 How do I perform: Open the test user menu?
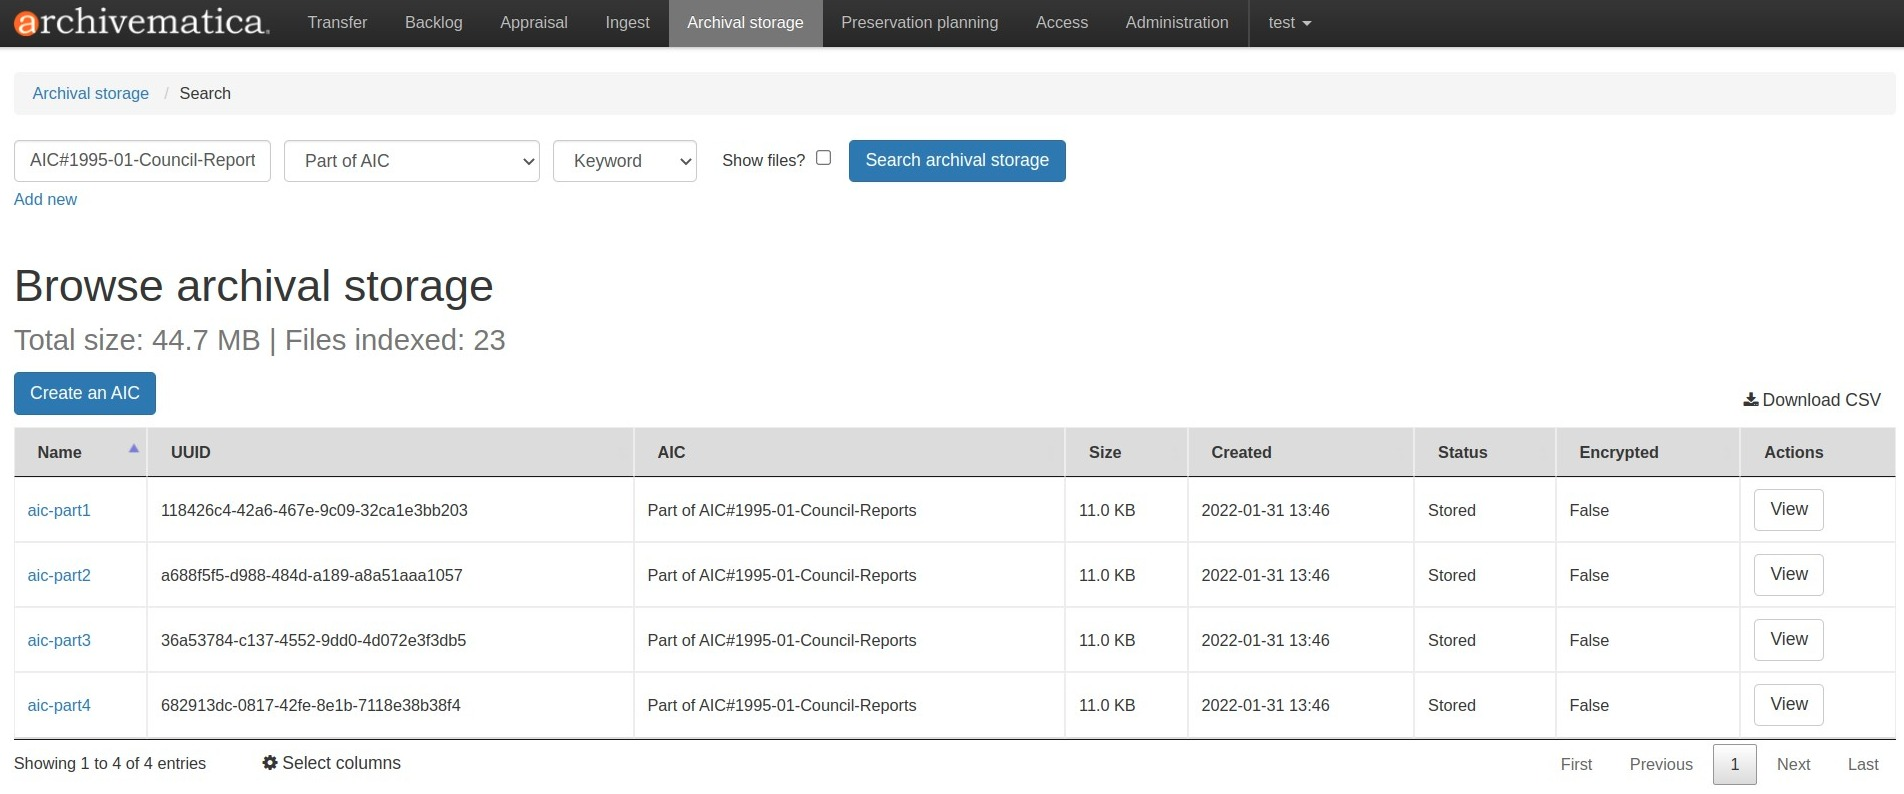click(1288, 23)
